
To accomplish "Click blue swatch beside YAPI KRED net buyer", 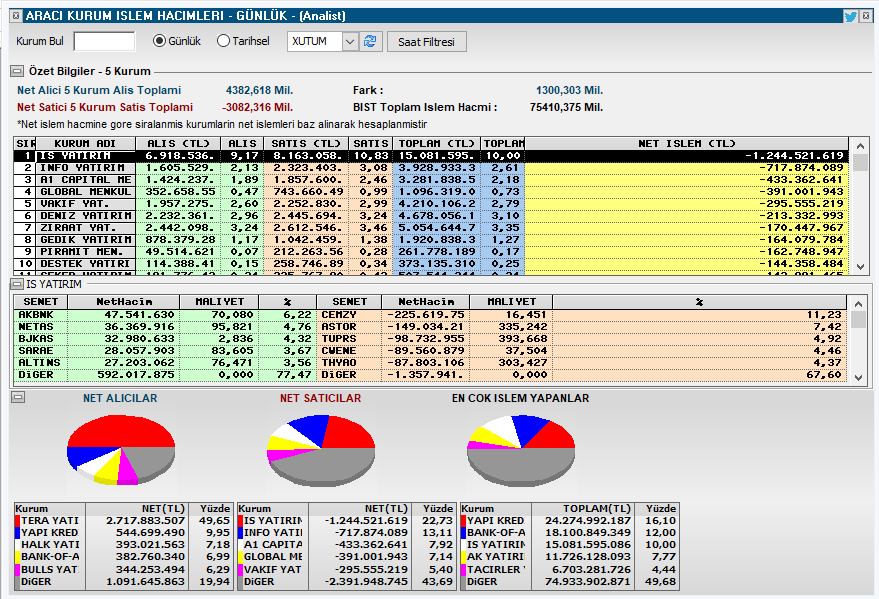I will (x=18, y=533).
